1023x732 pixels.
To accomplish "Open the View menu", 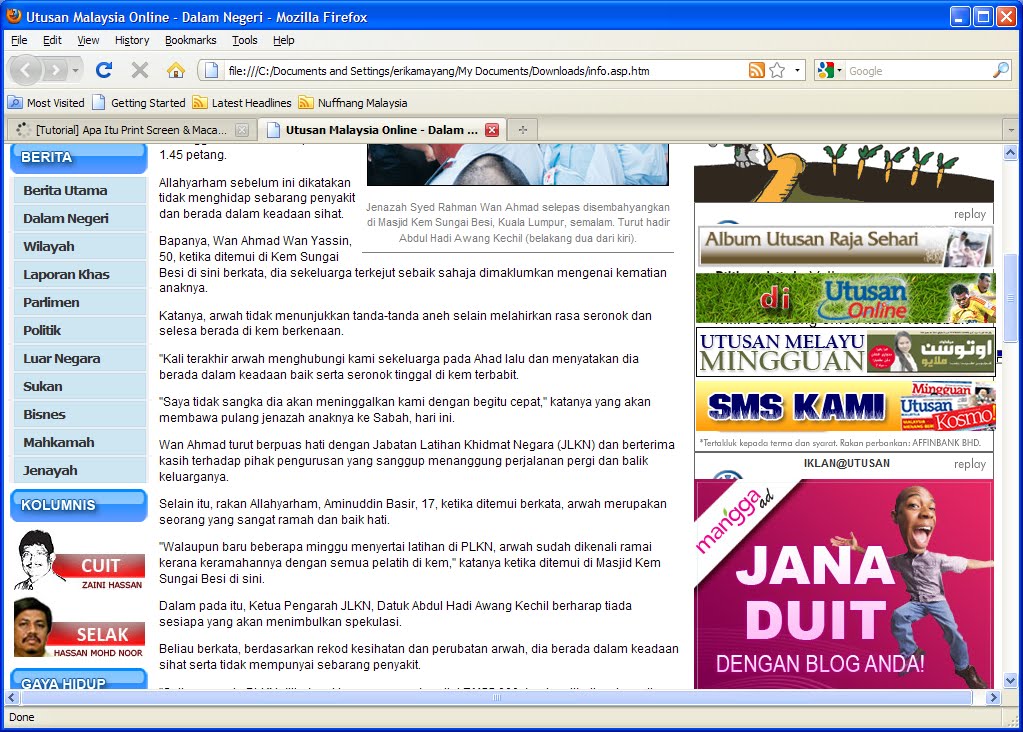I will point(88,40).
